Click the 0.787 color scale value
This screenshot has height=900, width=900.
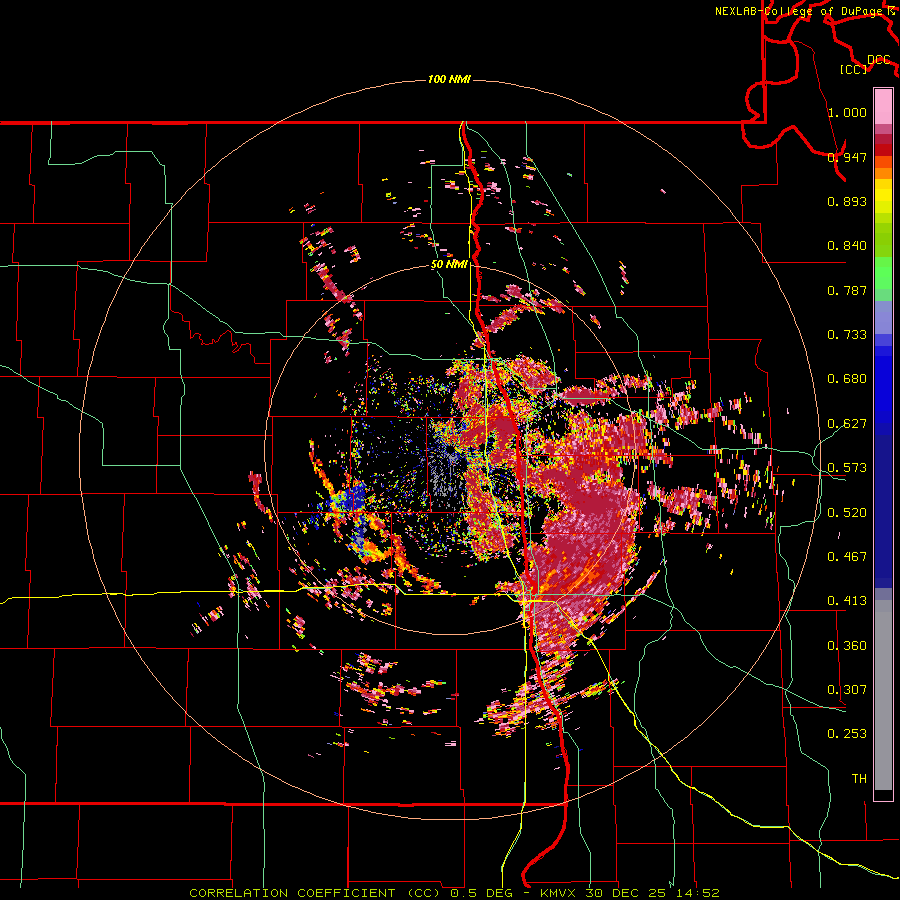pos(847,290)
